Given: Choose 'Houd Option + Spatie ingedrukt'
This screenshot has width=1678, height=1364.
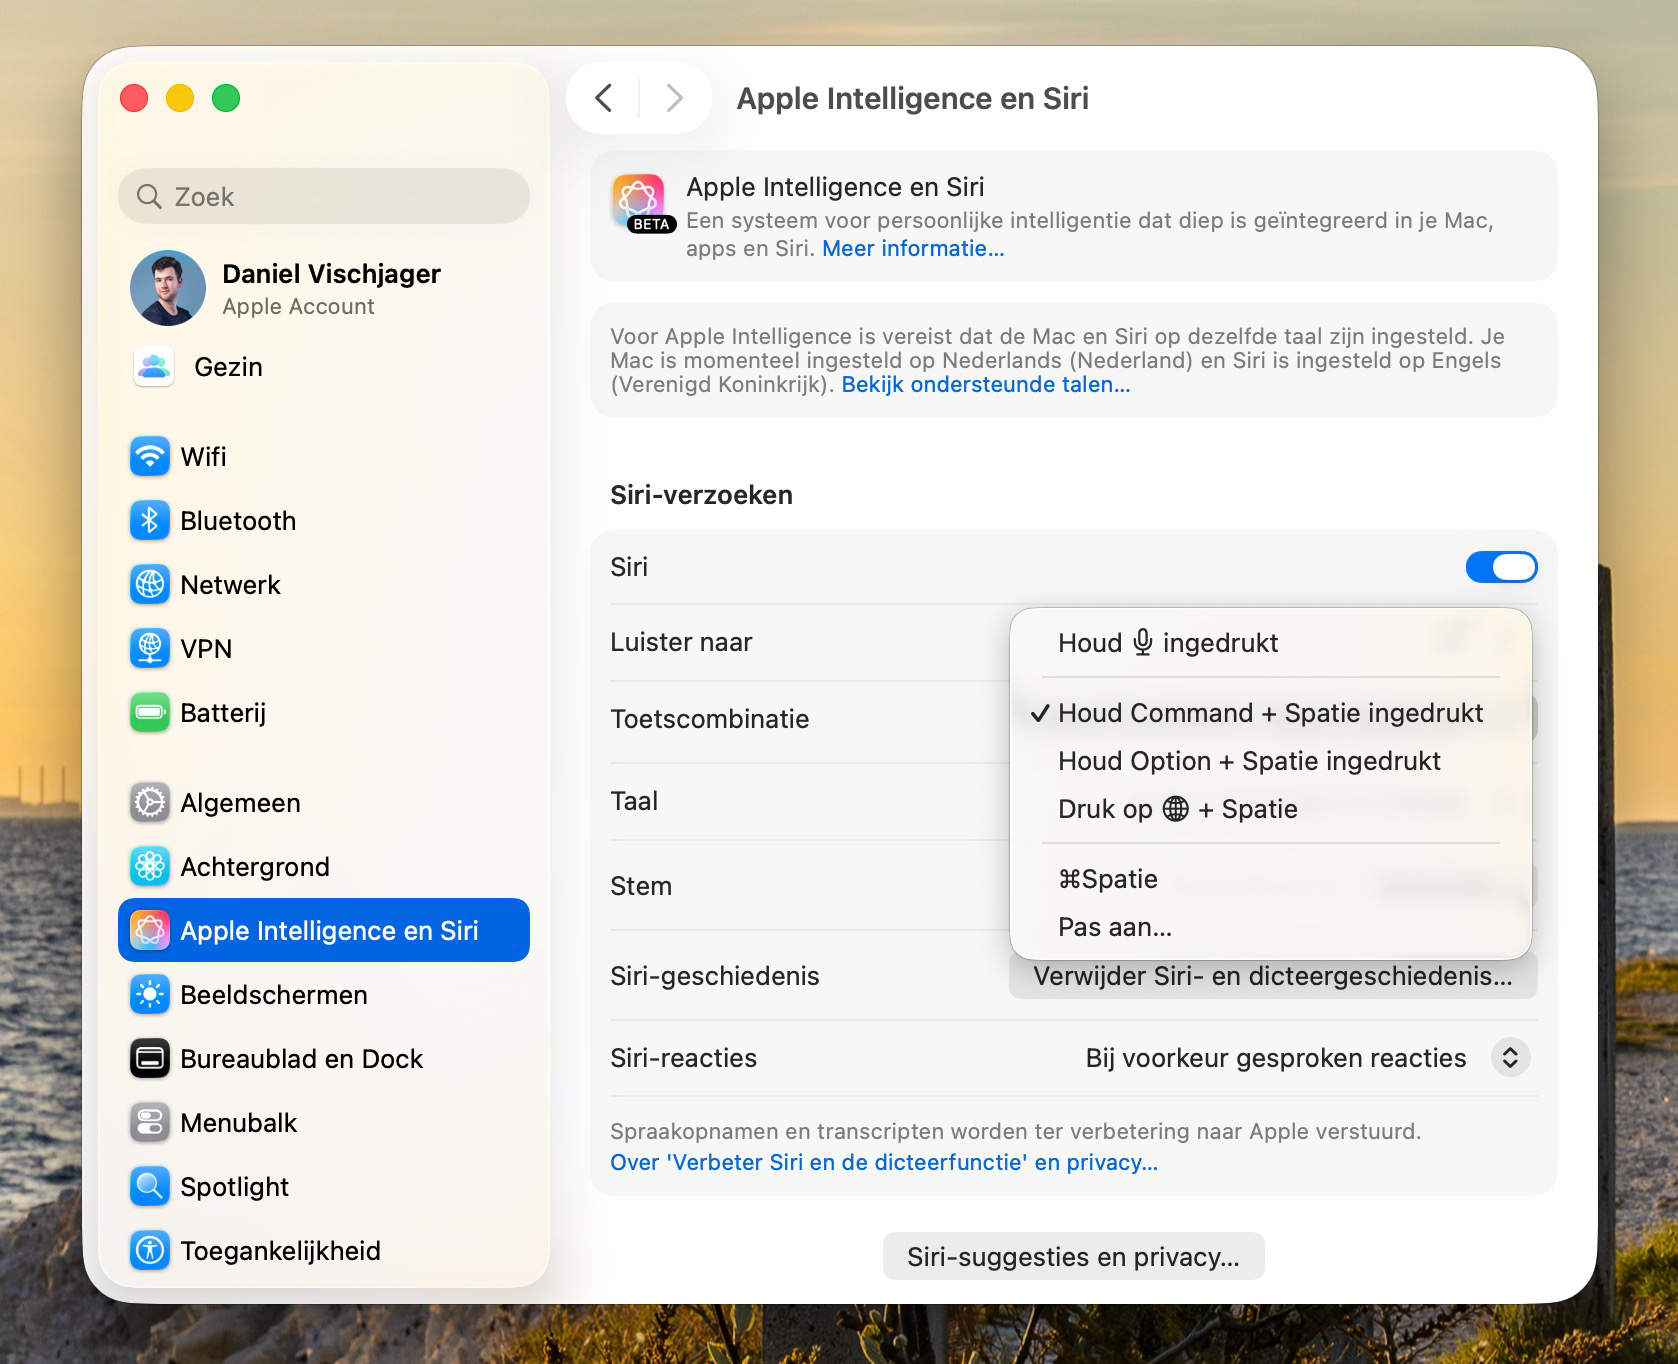Looking at the screenshot, I should click(1249, 761).
